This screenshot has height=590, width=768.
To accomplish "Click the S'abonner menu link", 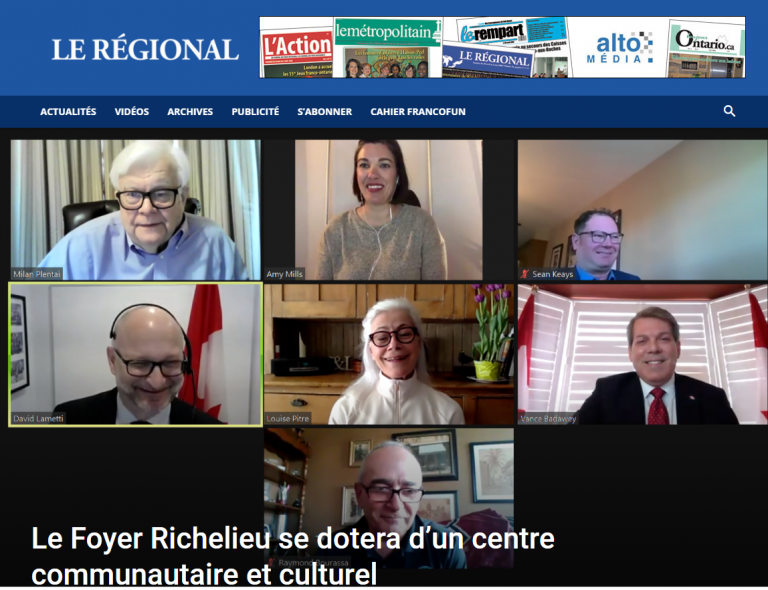I will pyautogui.click(x=325, y=112).
